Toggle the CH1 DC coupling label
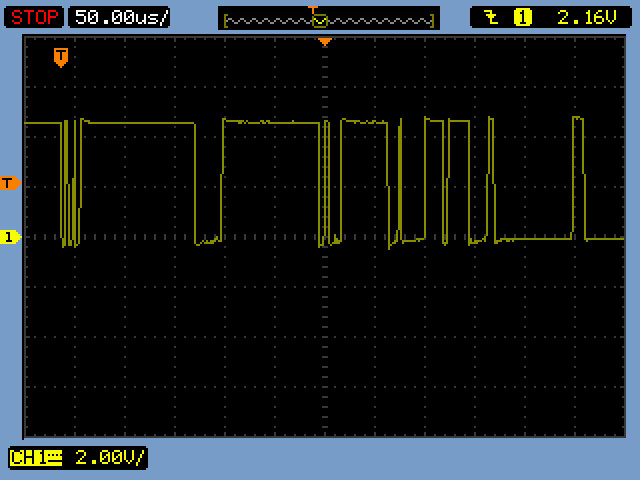Screen dimensions: 640x480 click(x=34, y=458)
